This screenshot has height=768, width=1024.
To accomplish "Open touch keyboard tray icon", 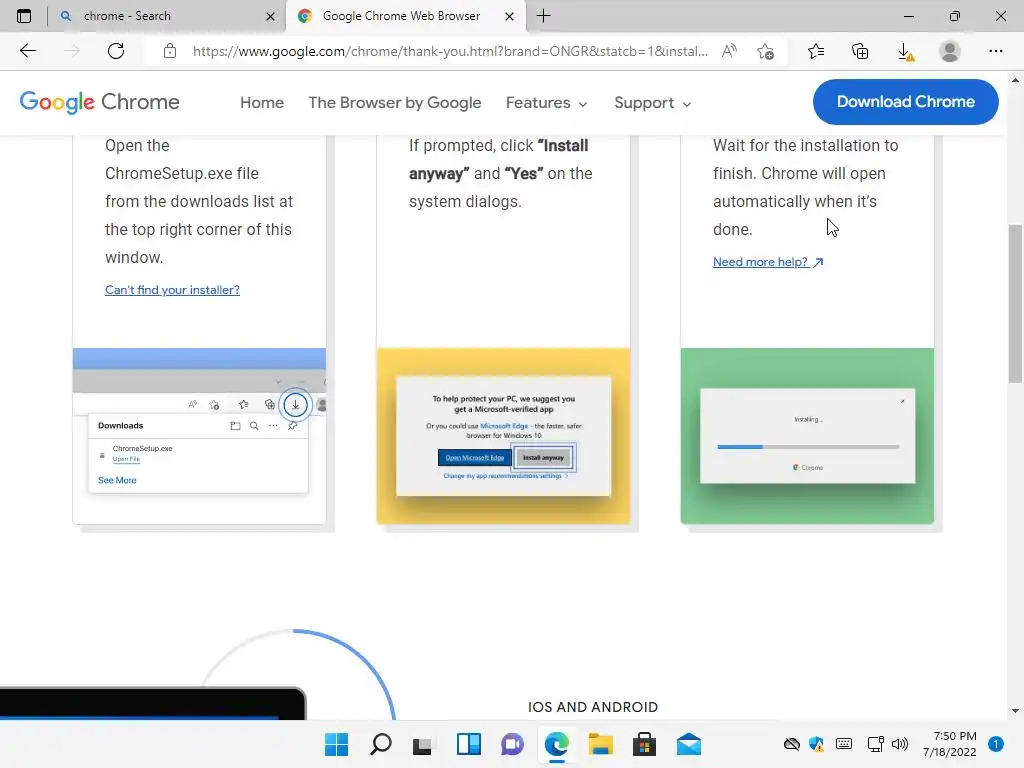I will (x=844, y=744).
